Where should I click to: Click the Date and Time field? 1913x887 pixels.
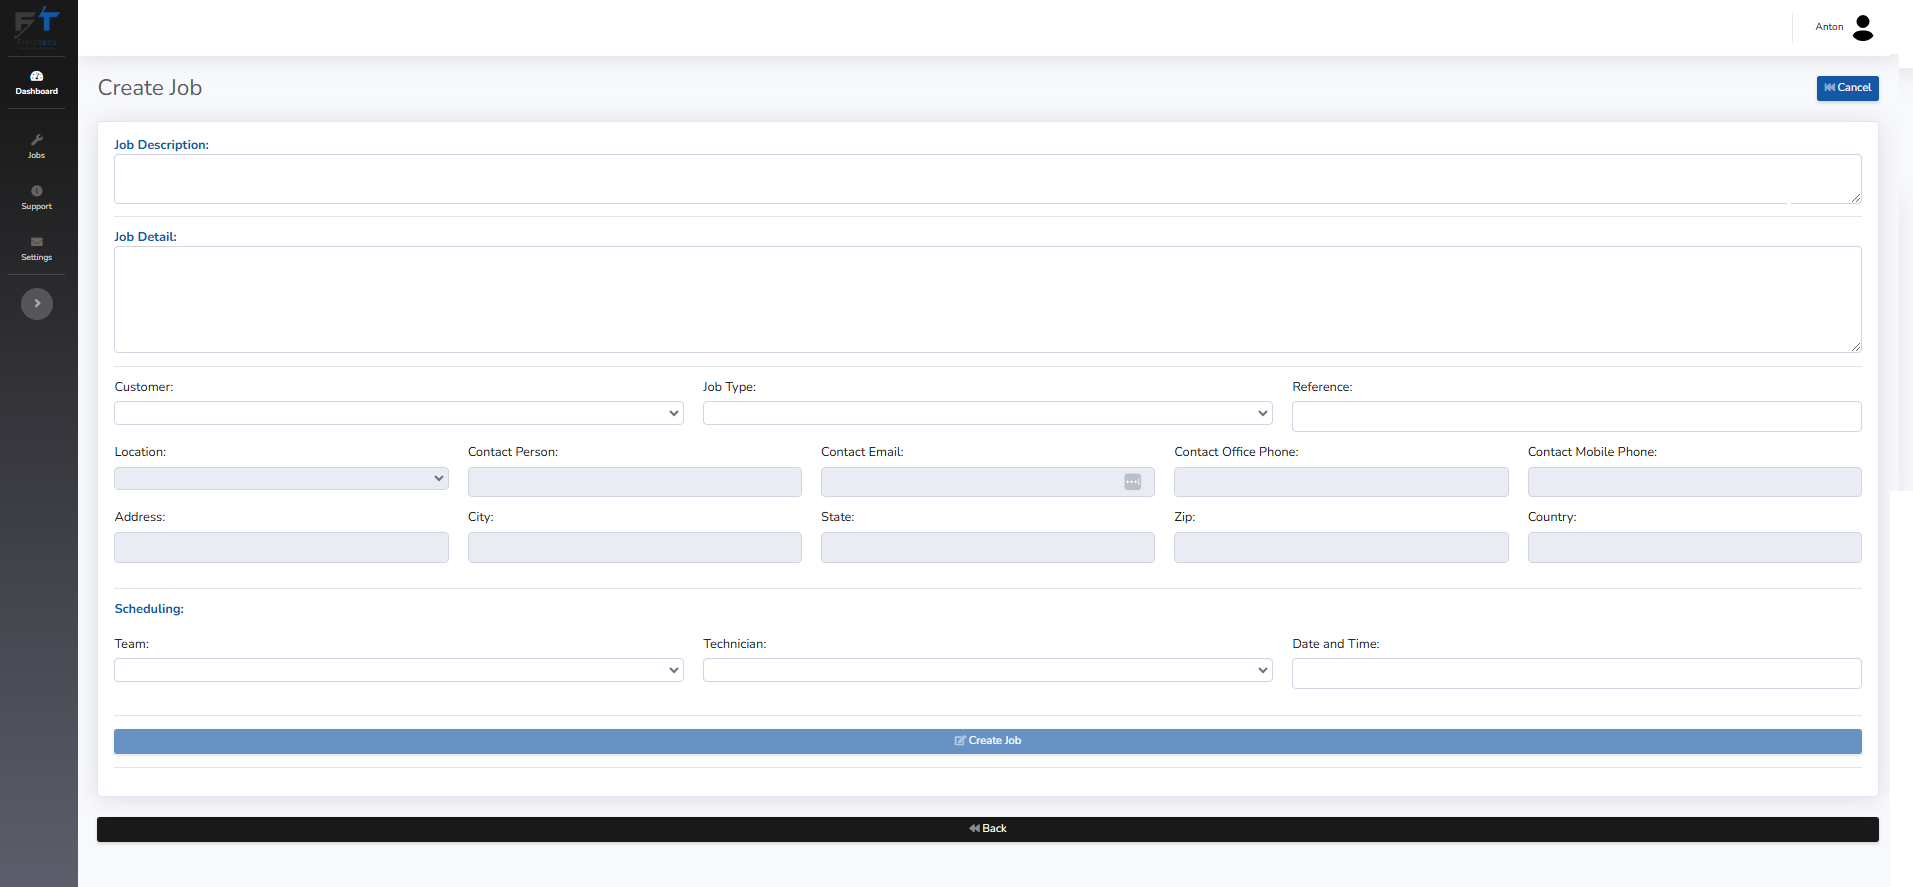[x=1576, y=673]
